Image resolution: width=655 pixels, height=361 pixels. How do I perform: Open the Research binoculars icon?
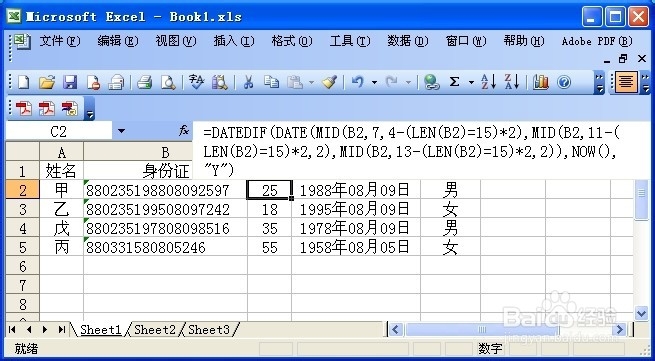click(x=219, y=82)
